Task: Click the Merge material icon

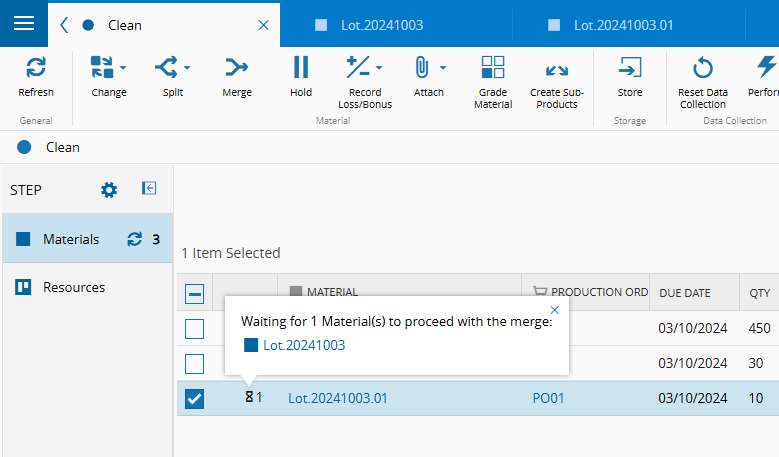Action: (x=236, y=68)
